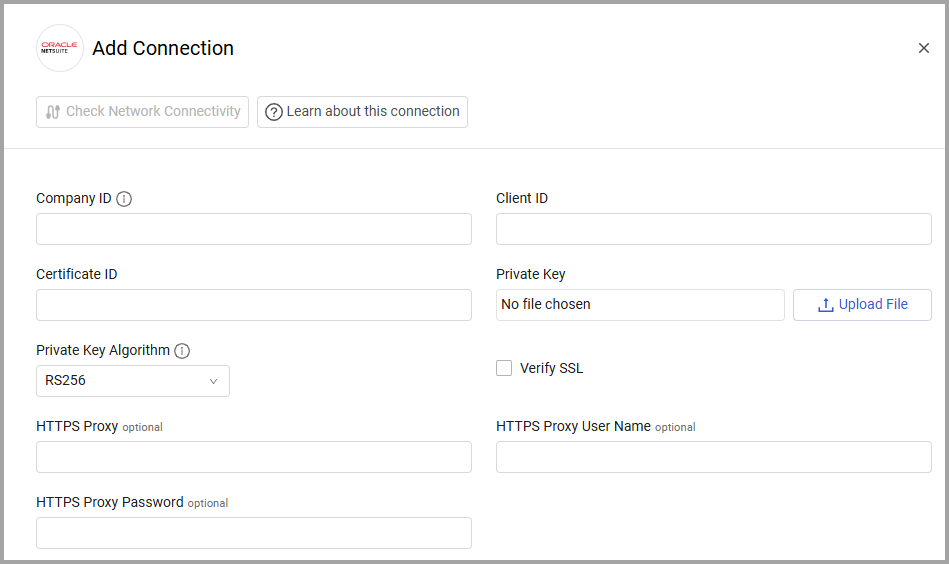This screenshot has width=949, height=564.
Task: Open the Private Key Algorithm dropdown
Action: tap(133, 381)
